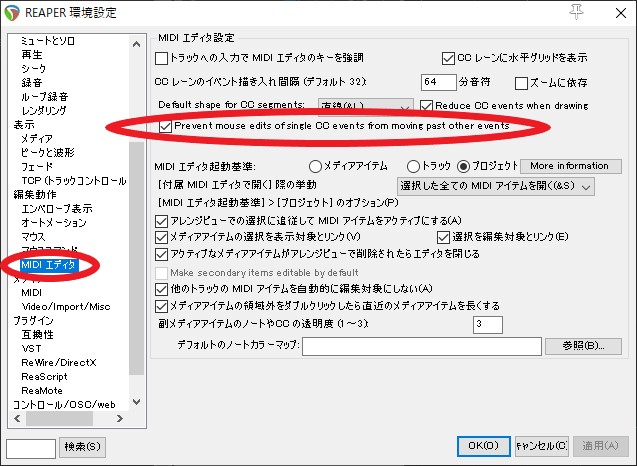
Task: Select 'ミュートとソロ' in settings tree
Action: 48,41
